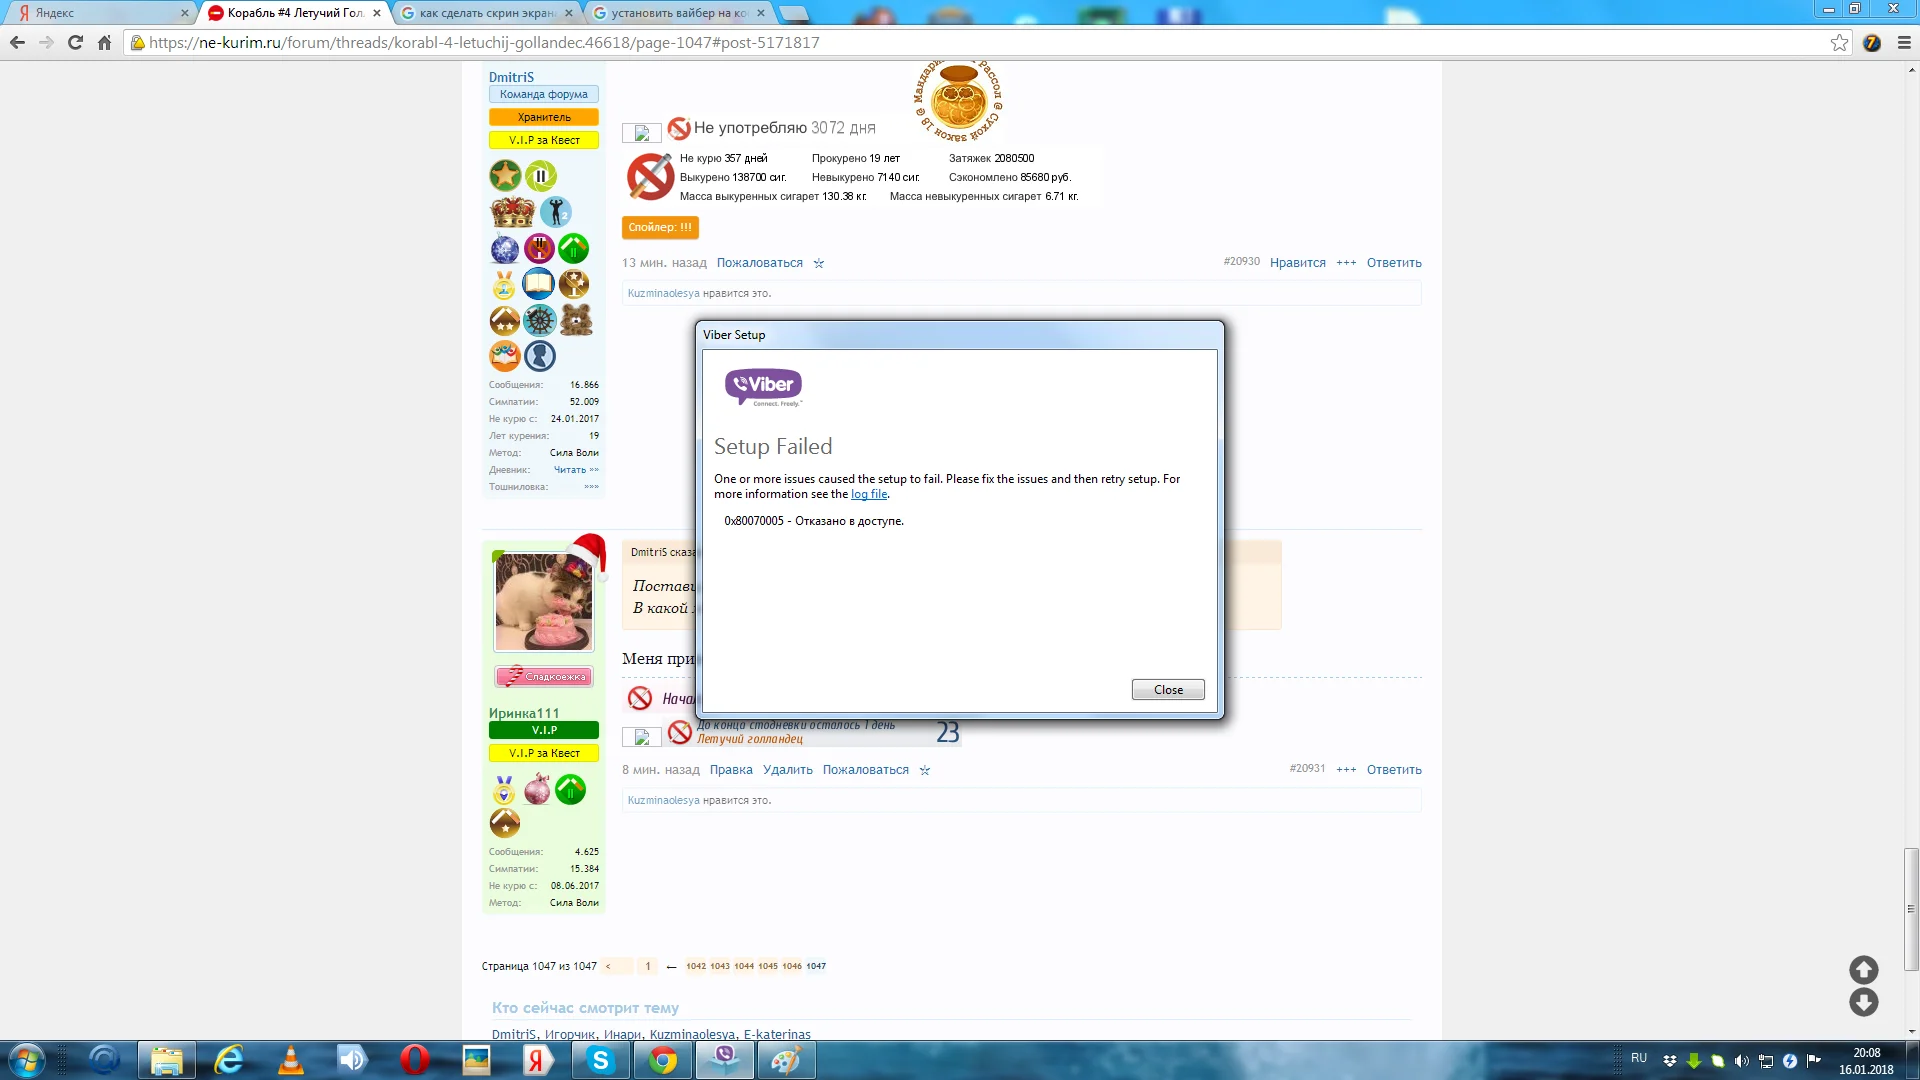The width and height of the screenshot is (1920, 1080).
Task: Click the ship's wheel badge in DmitriS awards
Action: [x=540, y=320]
